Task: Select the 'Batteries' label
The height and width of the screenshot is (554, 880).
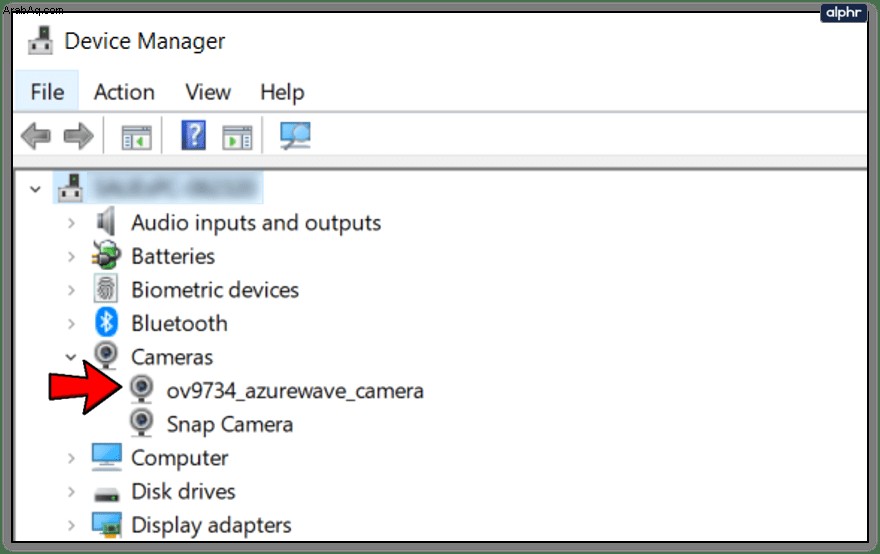Action: [x=173, y=257]
